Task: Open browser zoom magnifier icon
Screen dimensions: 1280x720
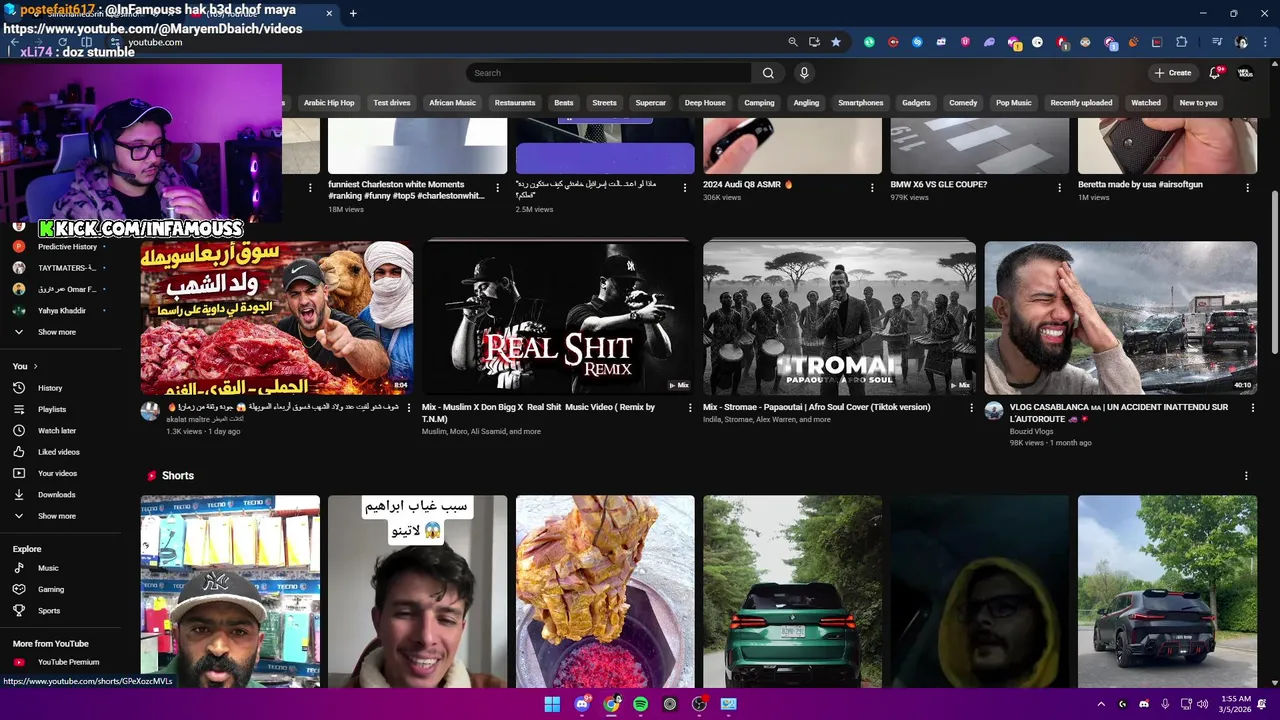Action: [x=793, y=42]
